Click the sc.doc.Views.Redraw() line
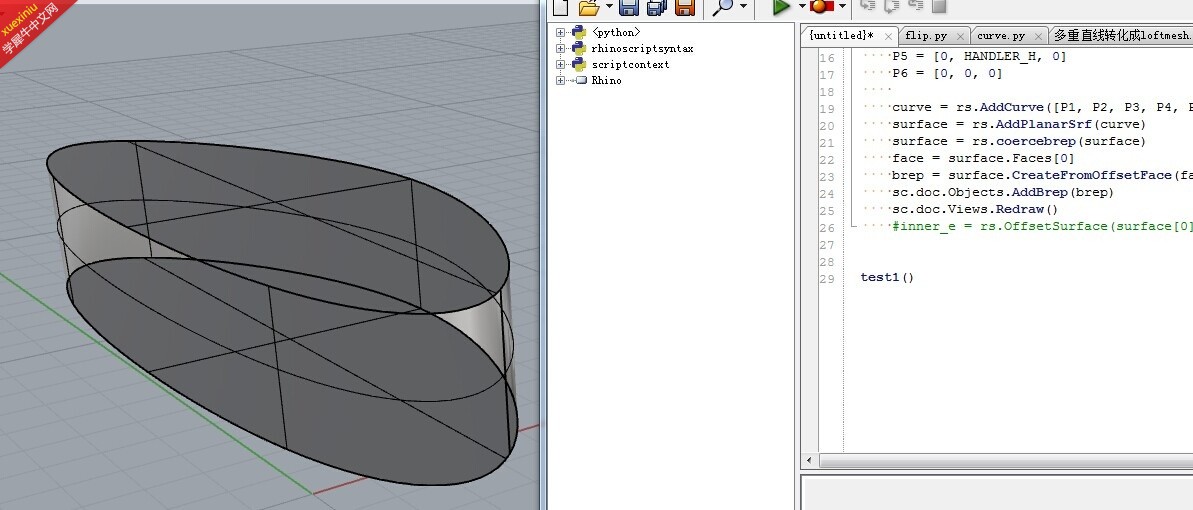The image size is (1193, 510). pyautogui.click(x=975, y=209)
